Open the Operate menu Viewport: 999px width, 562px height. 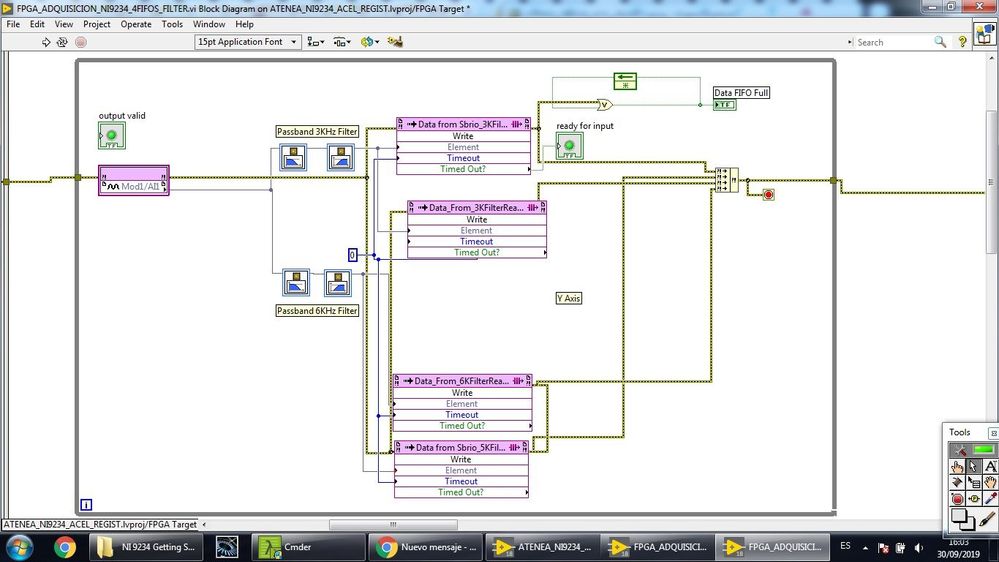point(136,24)
